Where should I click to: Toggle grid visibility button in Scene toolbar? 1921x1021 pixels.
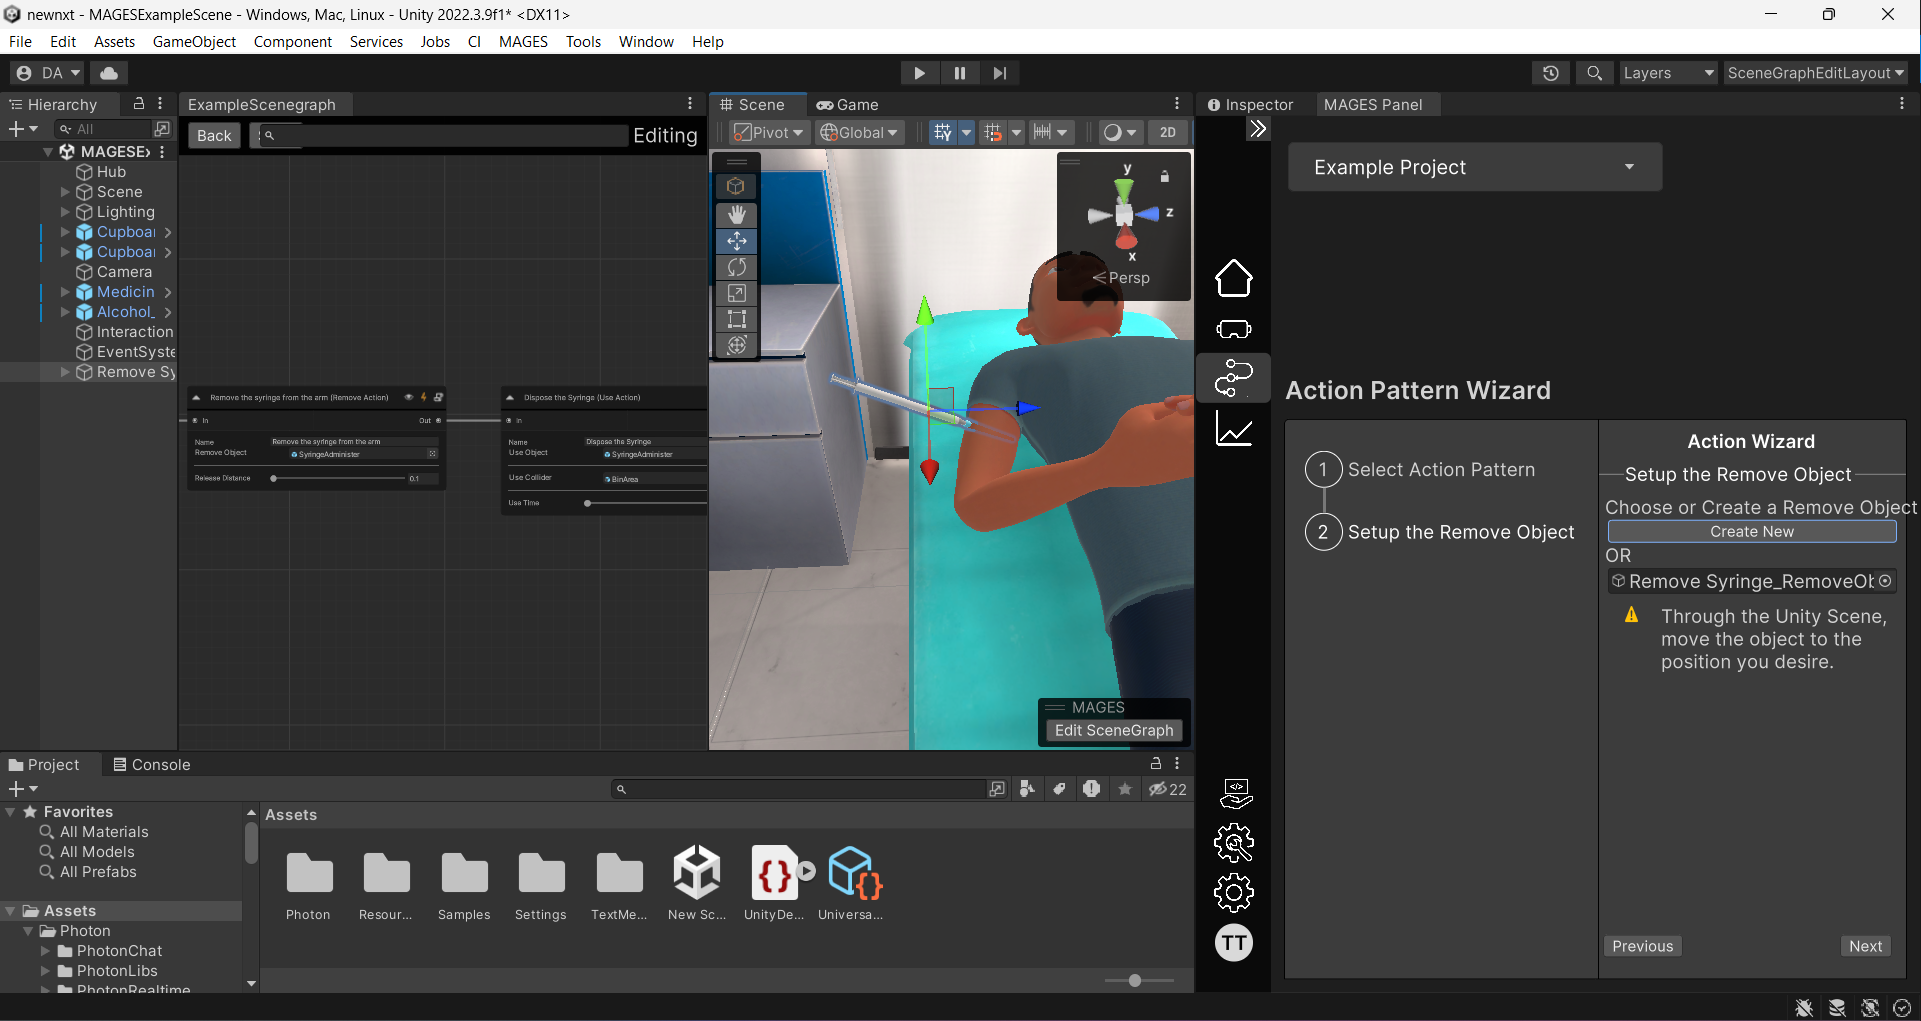942,132
